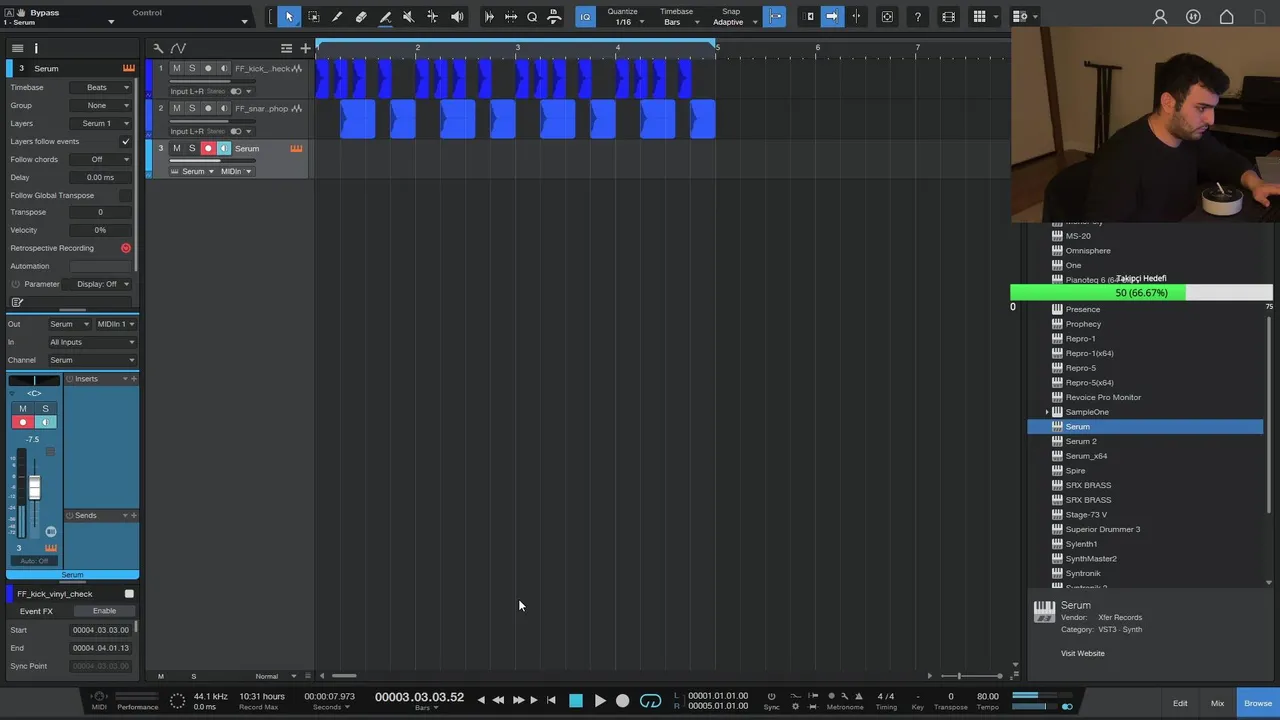Open the Quantize panel Q icon

coord(532,17)
